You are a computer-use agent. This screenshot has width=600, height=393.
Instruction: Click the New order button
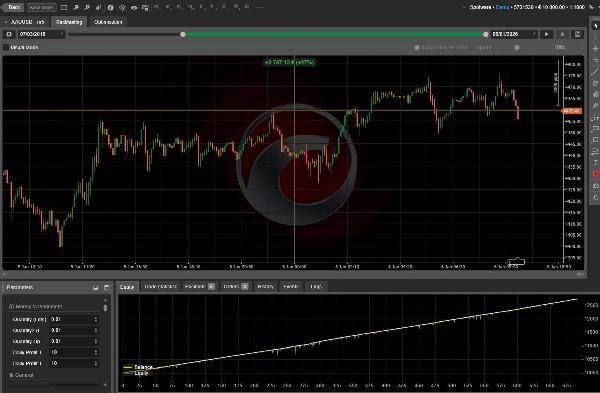click(42, 7)
